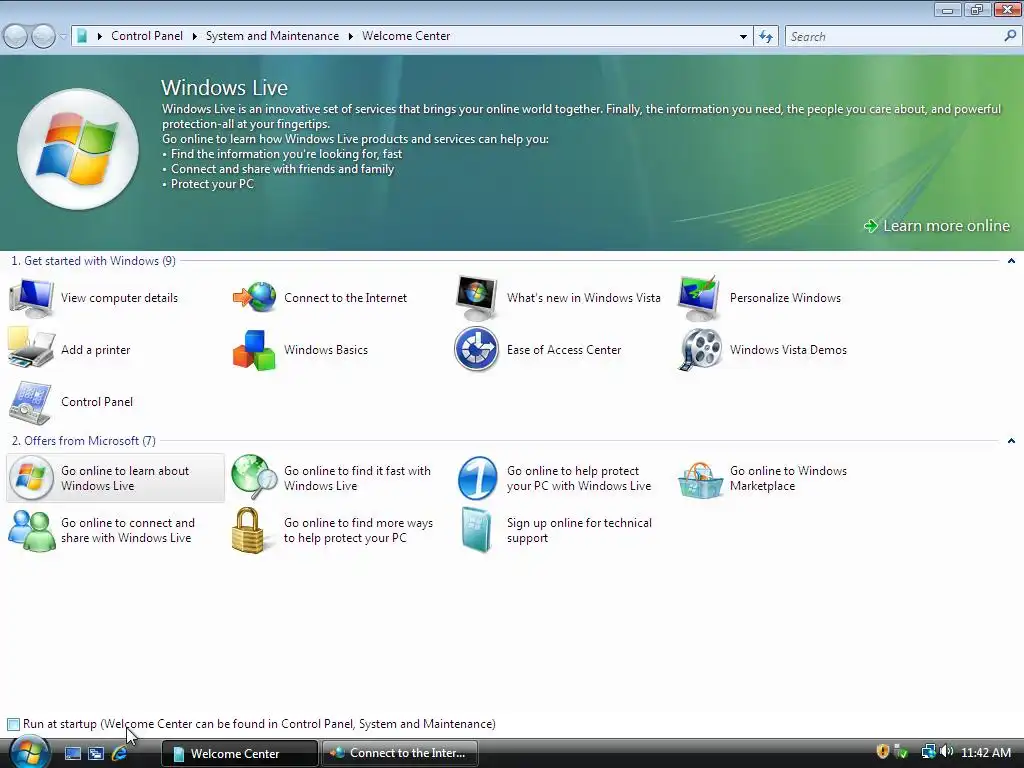The image size is (1024, 768).
Task: Click the padlock icon for more protection ways
Action: [248, 530]
